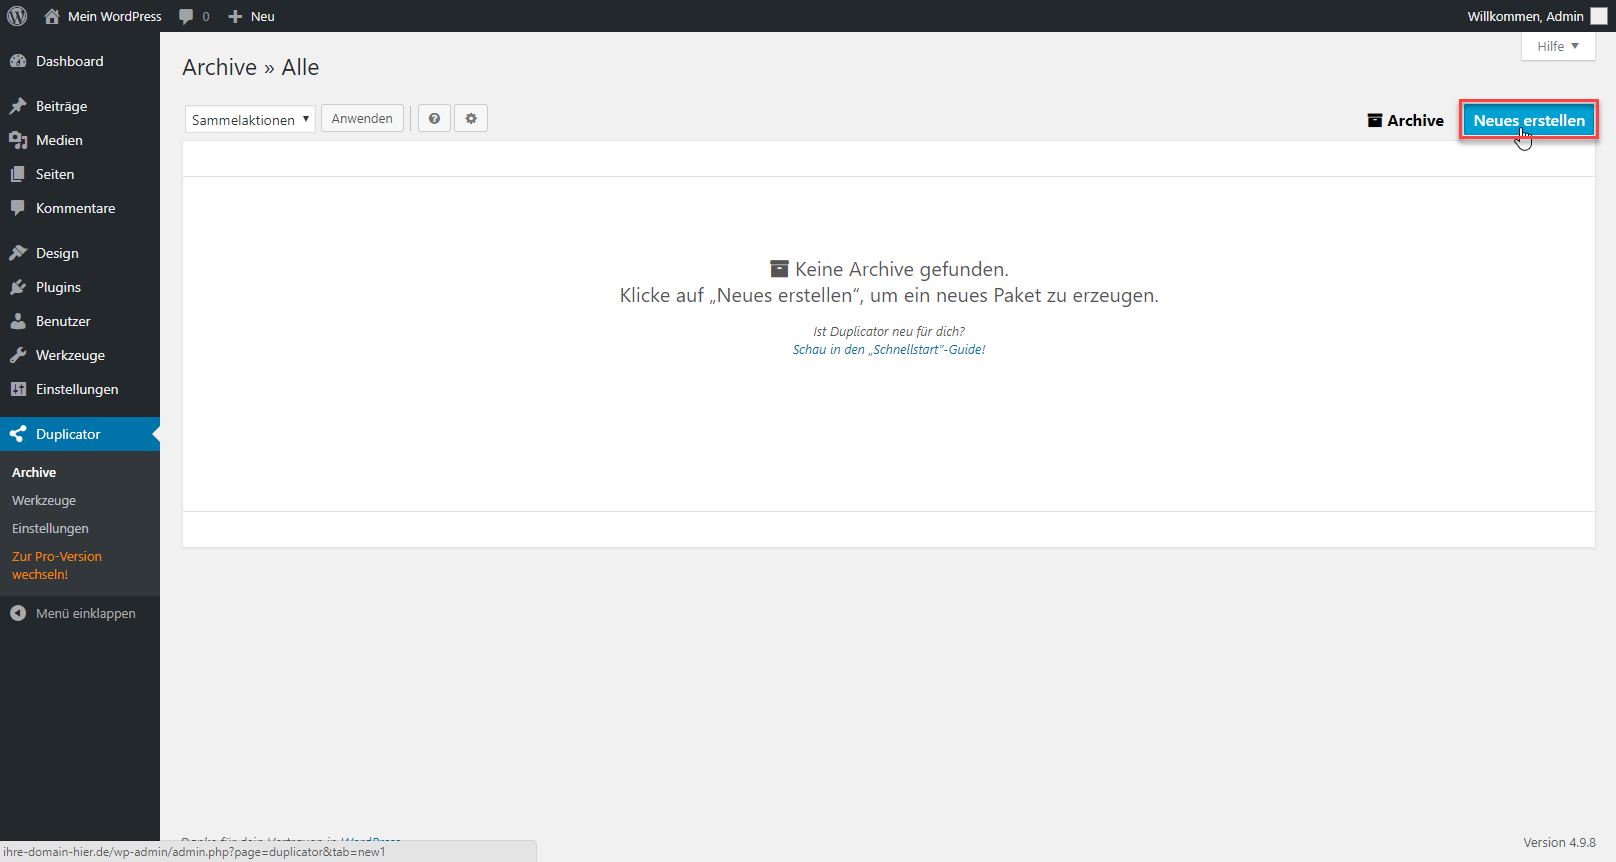Click the WordPress logo icon
Viewport: 1616px width, 862px height.
click(x=17, y=16)
